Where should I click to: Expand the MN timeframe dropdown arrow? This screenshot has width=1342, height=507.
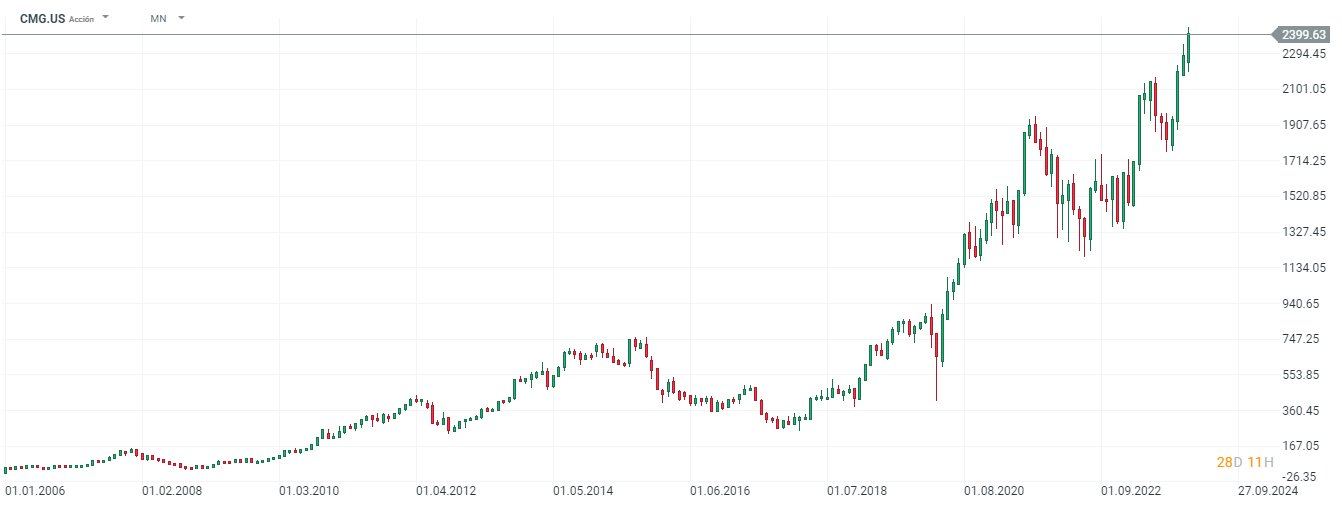(x=181, y=18)
